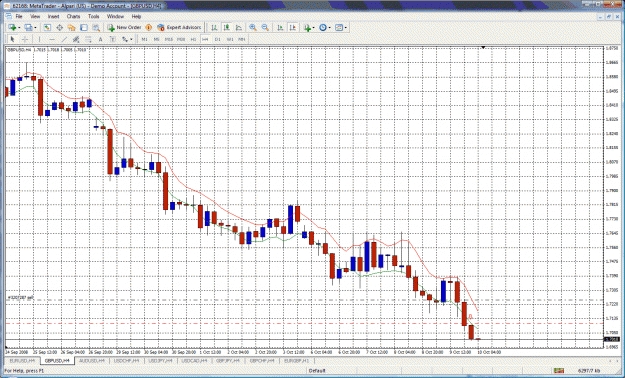Switch to the USDJPY,H4 chart tab
Viewport: 625px width, 378px height.
(x=160, y=360)
